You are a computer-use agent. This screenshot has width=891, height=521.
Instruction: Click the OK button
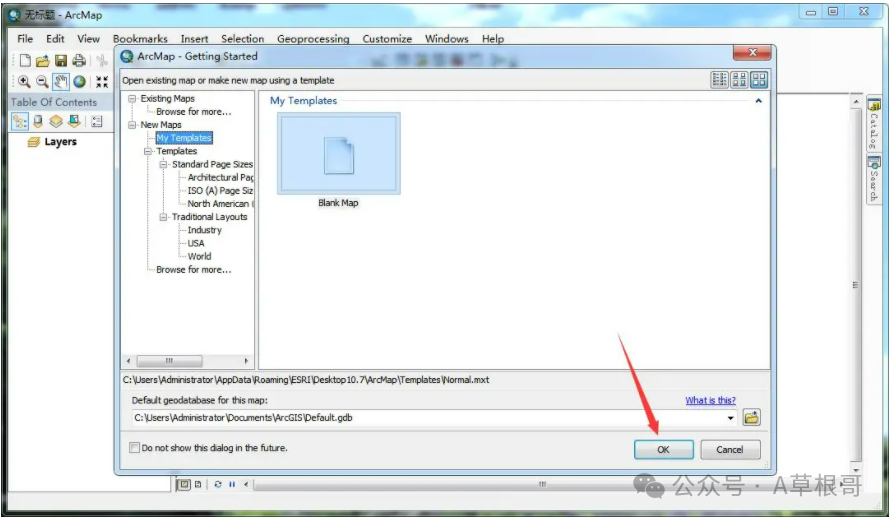[x=663, y=449]
